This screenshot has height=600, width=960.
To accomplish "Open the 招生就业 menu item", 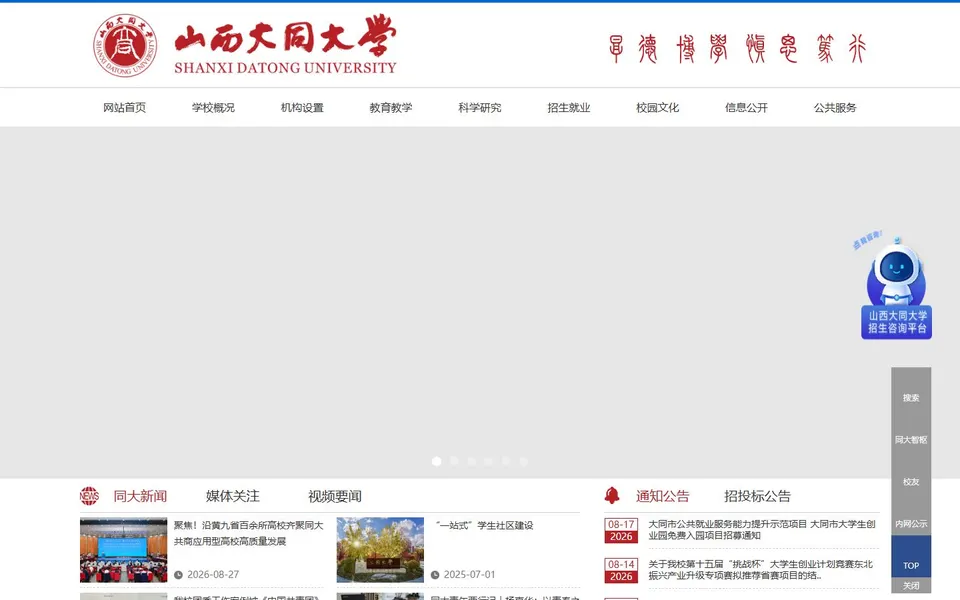I will coord(569,108).
